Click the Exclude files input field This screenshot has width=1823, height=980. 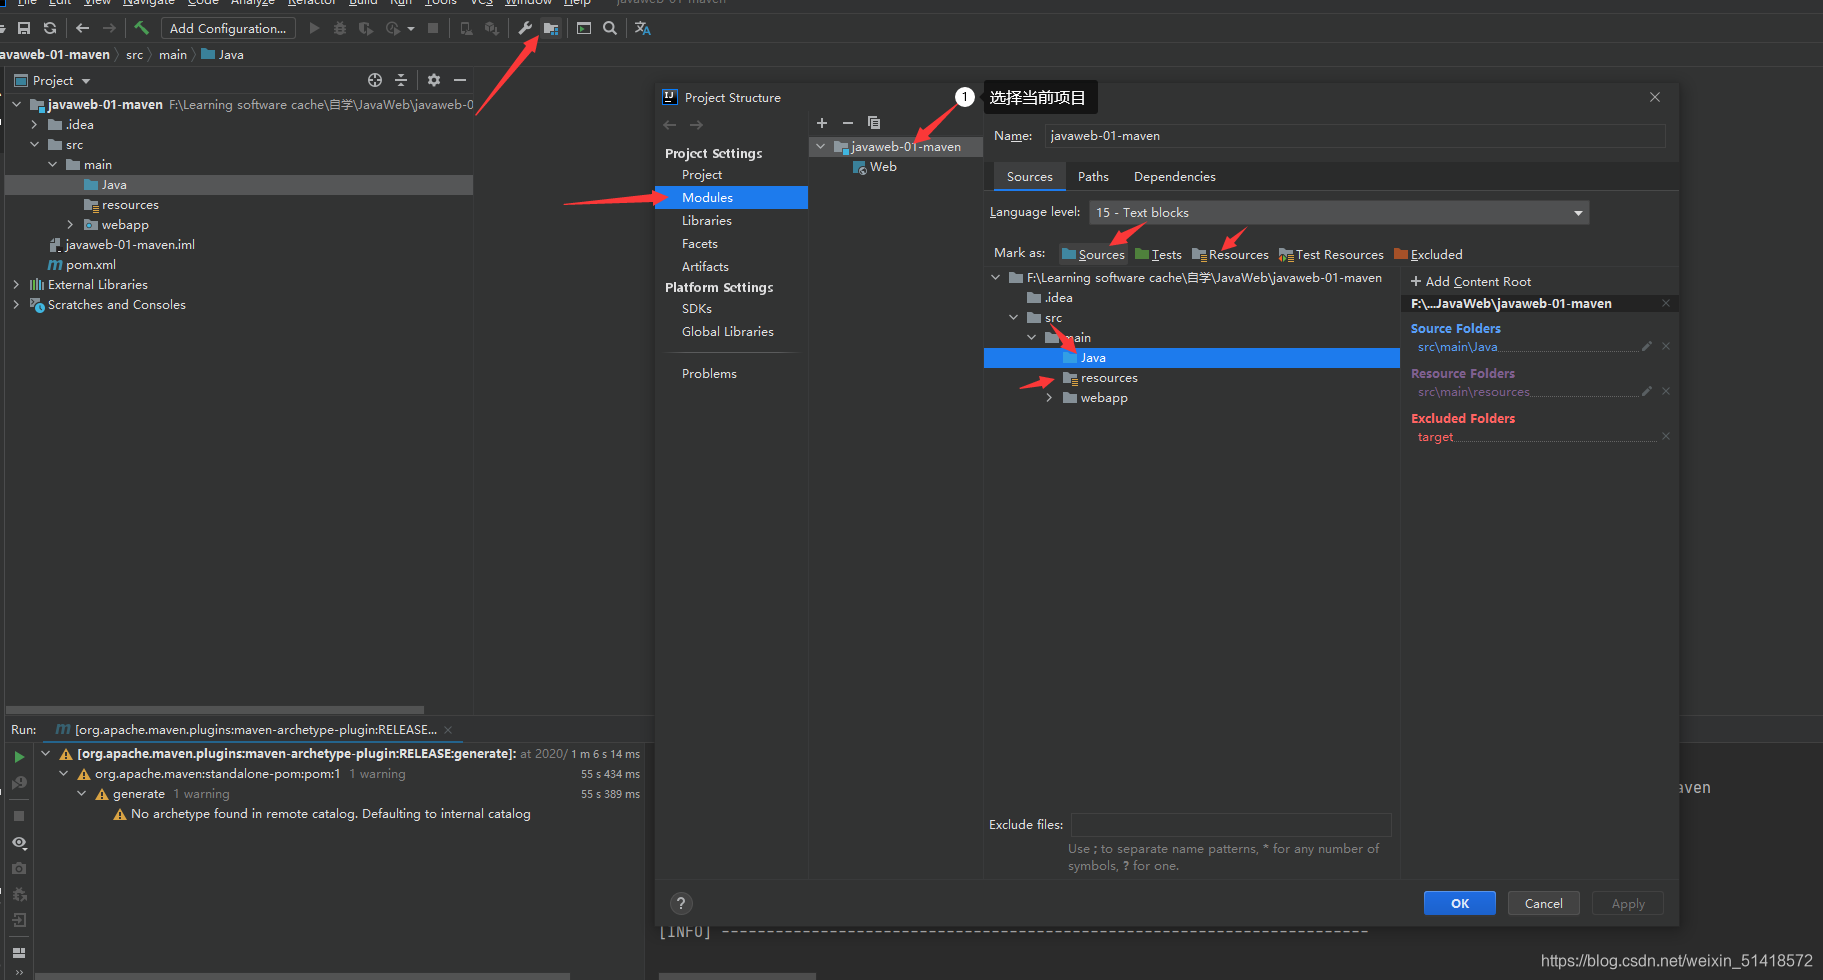(x=1231, y=824)
